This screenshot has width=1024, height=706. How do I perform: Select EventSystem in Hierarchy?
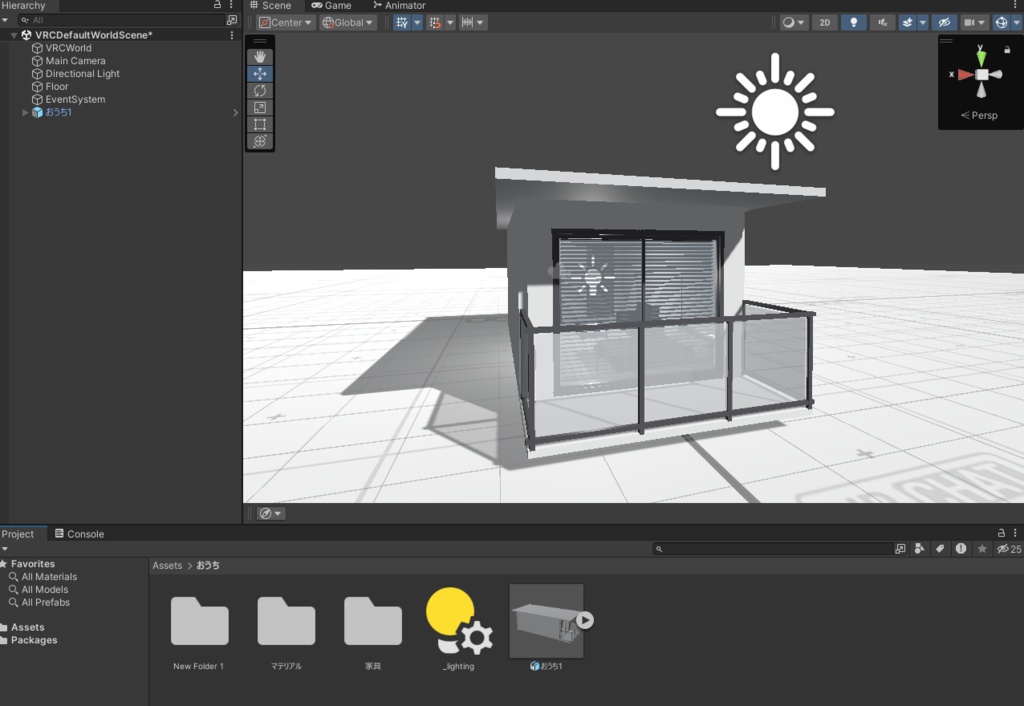pyautogui.click(x=75, y=99)
